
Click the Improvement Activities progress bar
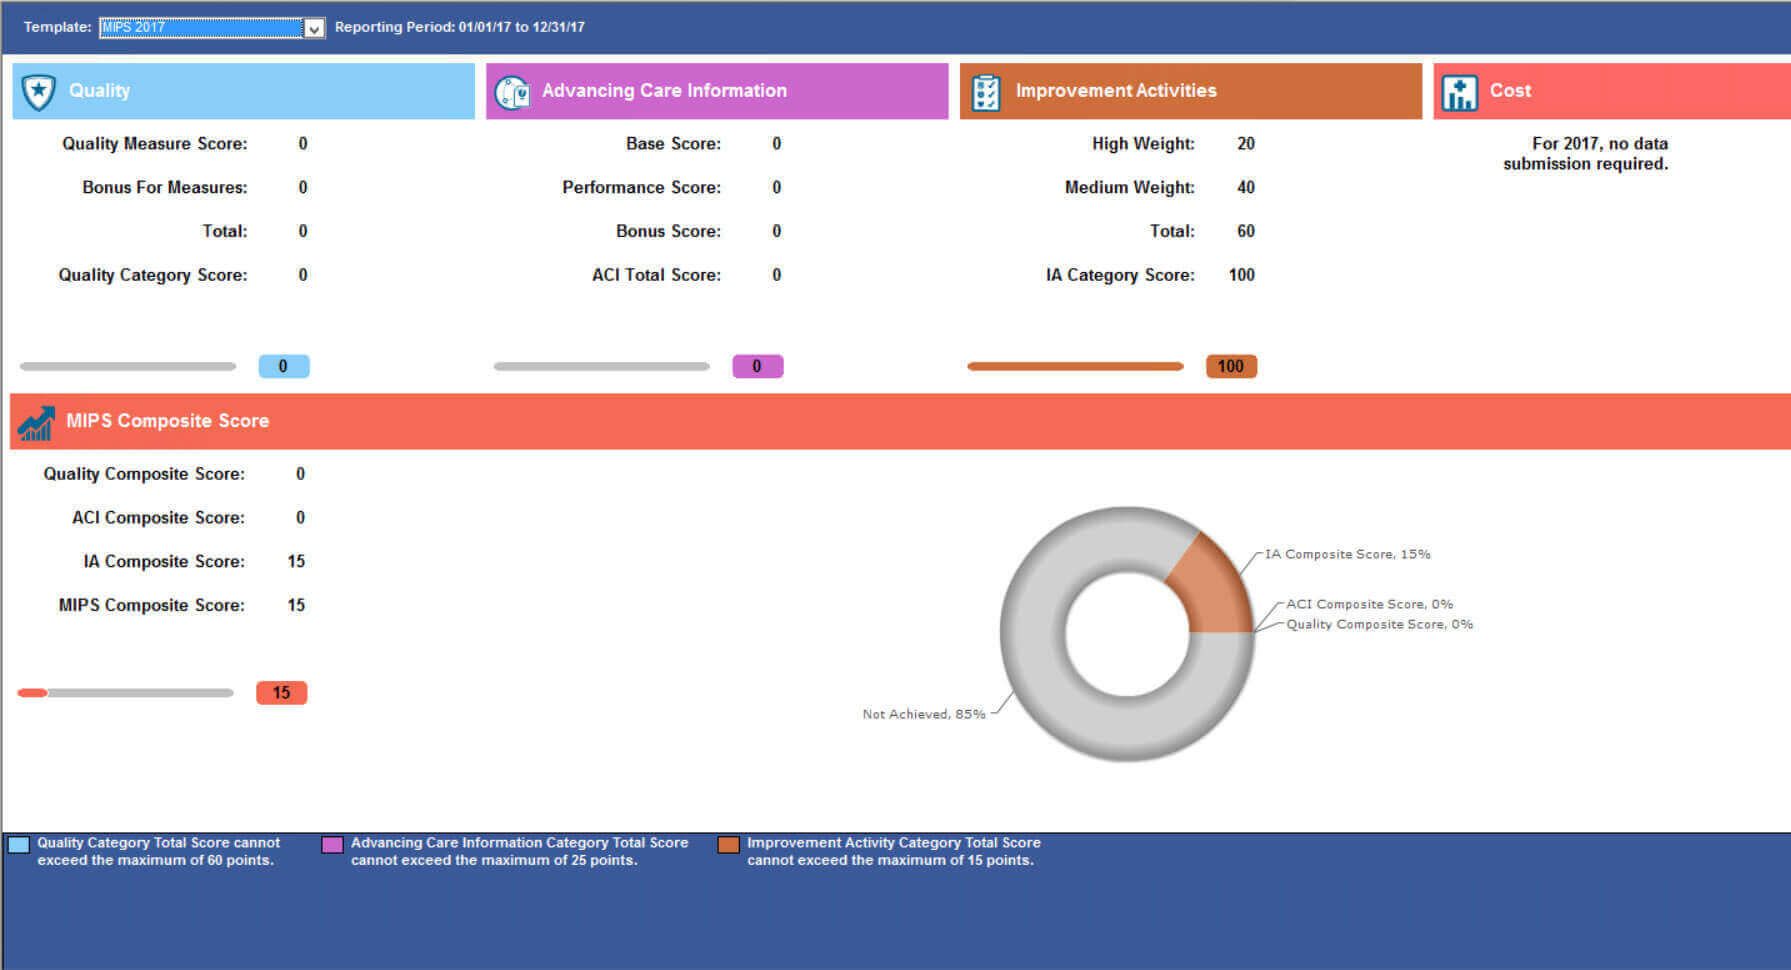1075,367
